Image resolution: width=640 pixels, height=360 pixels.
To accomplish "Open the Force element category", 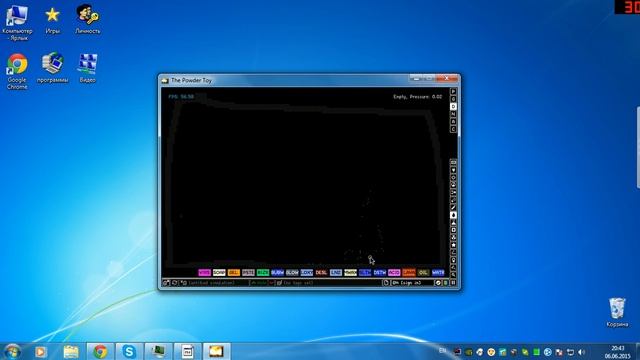I will 453,192.
